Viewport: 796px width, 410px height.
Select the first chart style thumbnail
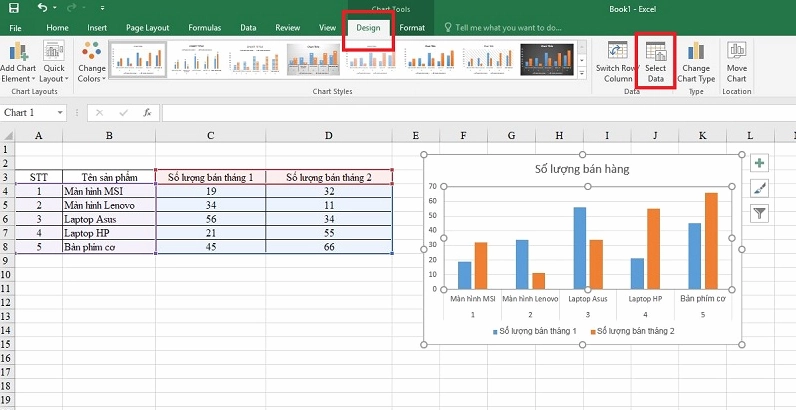pyautogui.click(x=138, y=59)
